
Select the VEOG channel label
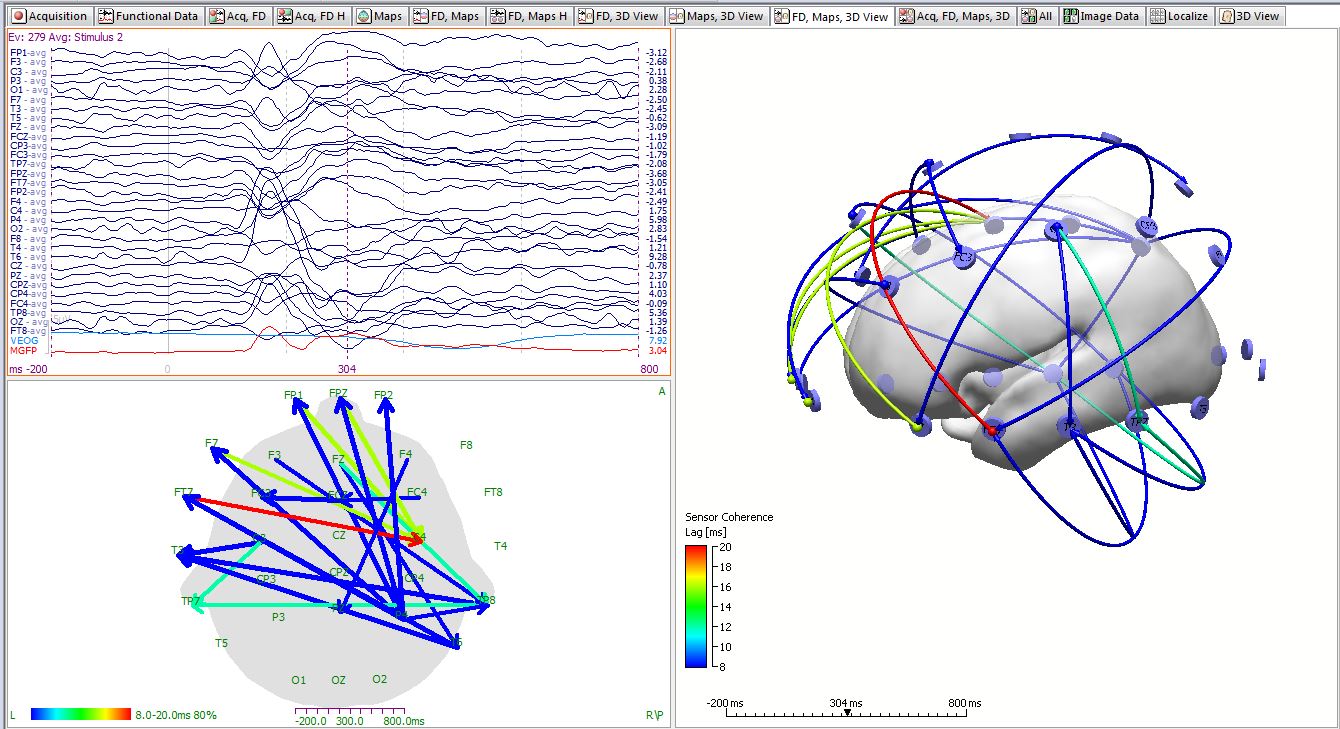point(24,341)
